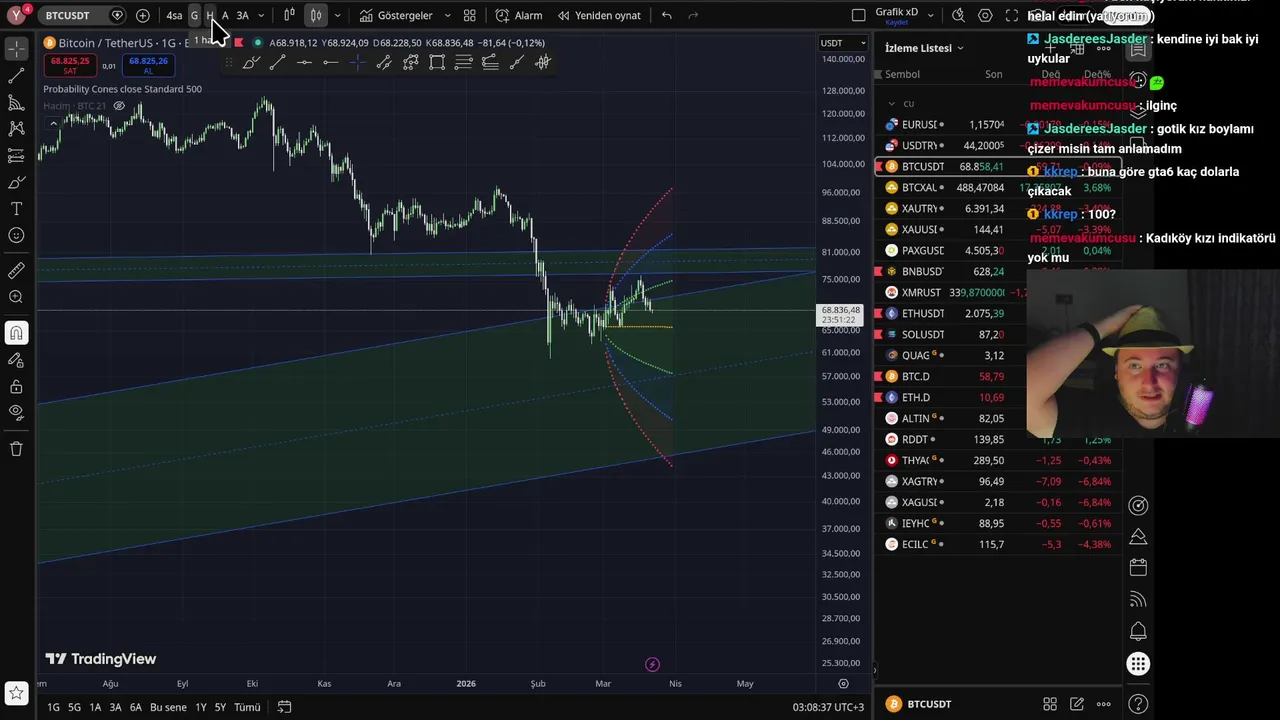Open chart settings hexagon gear icon
Viewport: 1280px width, 720px height.
(985, 15)
